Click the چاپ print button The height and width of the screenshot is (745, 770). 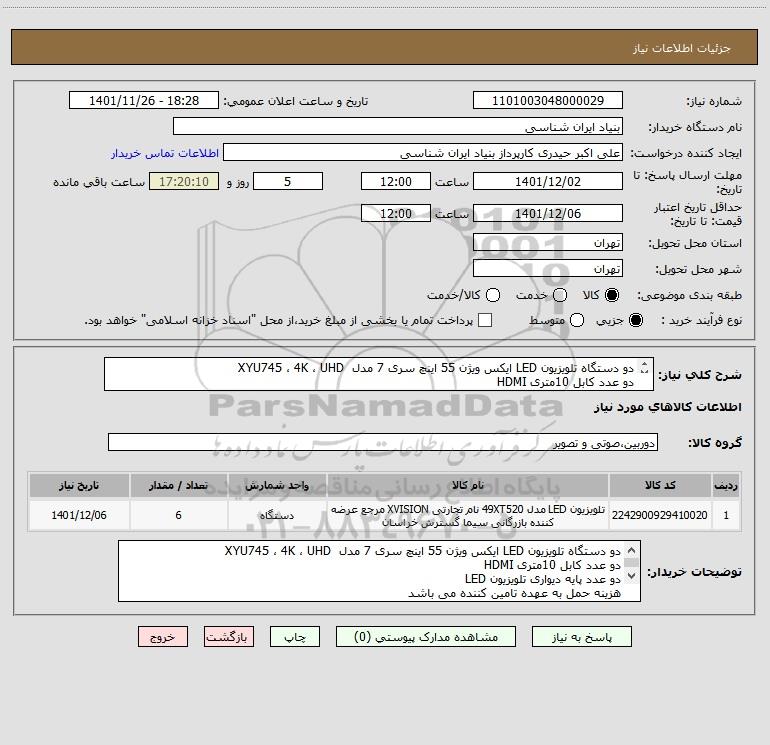[295, 637]
